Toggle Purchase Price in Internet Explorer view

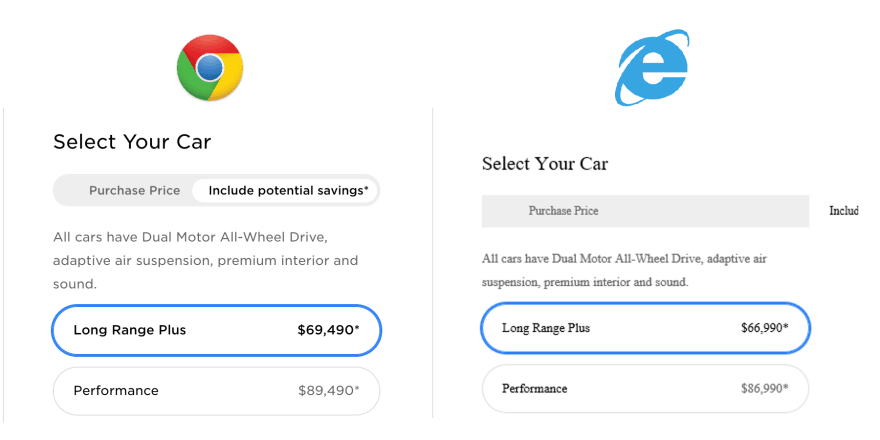pyautogui.click(x=645, y=211)
